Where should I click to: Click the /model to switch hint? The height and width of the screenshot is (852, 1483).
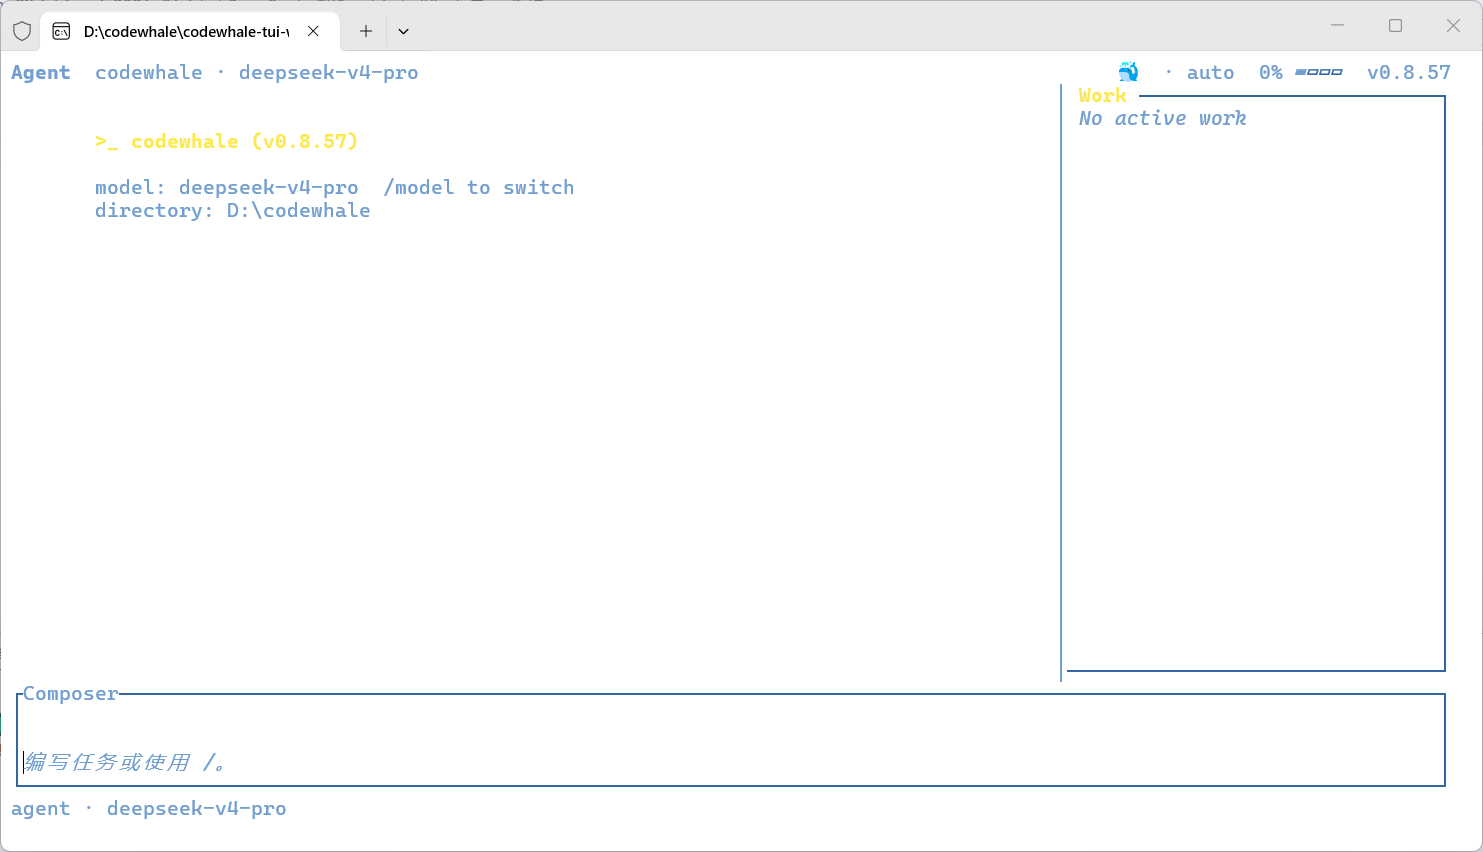click(x=478, y=187)
